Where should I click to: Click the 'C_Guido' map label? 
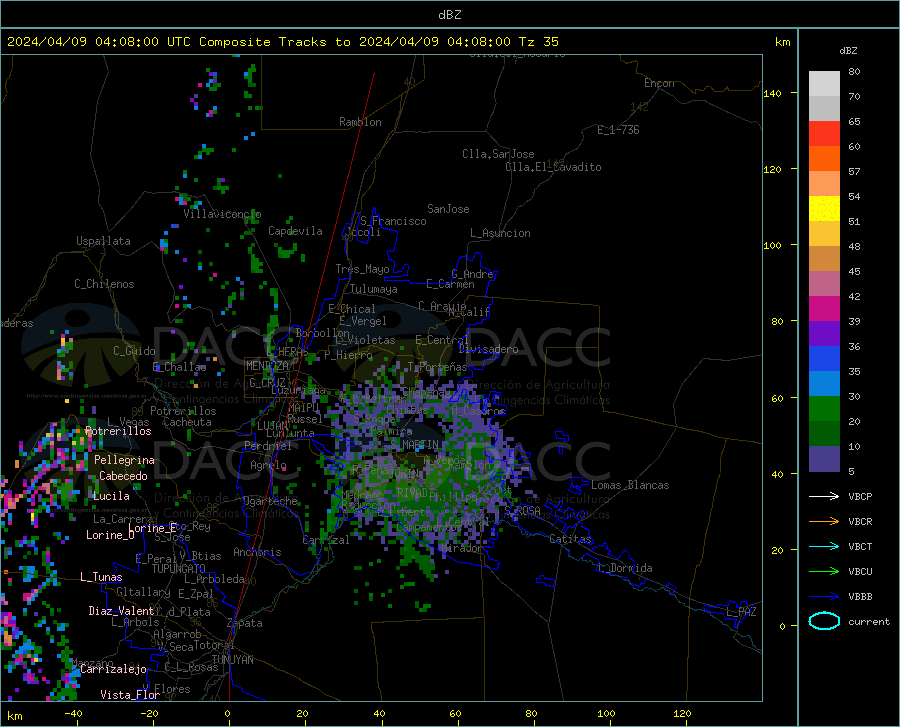tap(134, 351)
